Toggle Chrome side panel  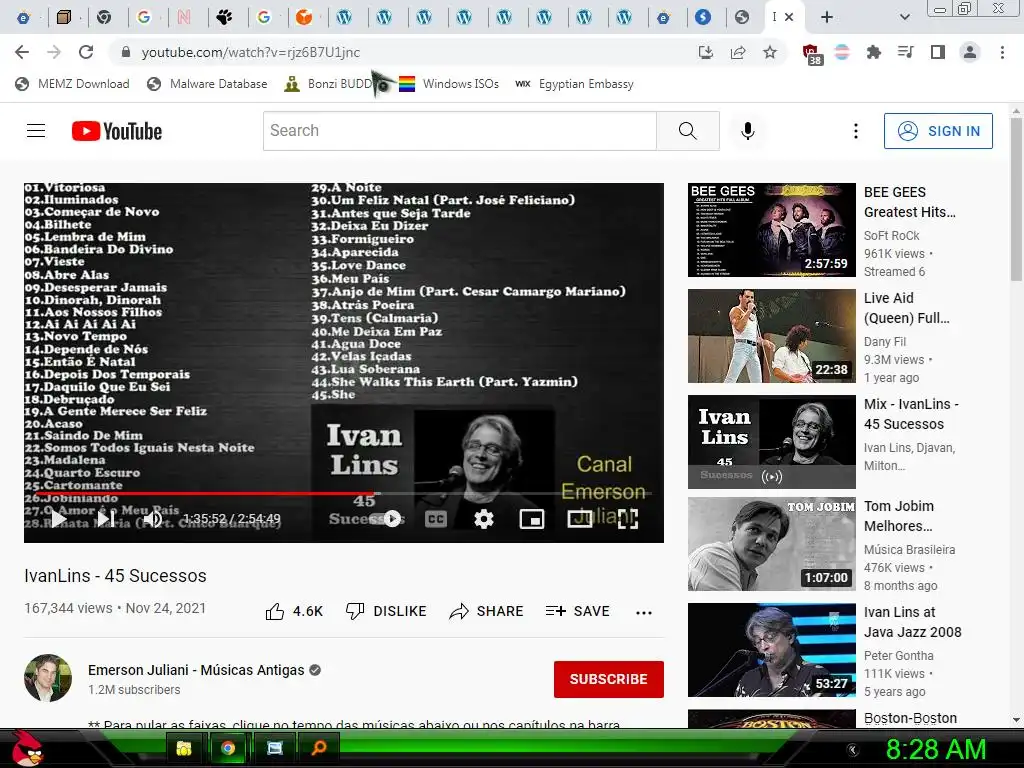pyautogui.click(x=938, y=52)
